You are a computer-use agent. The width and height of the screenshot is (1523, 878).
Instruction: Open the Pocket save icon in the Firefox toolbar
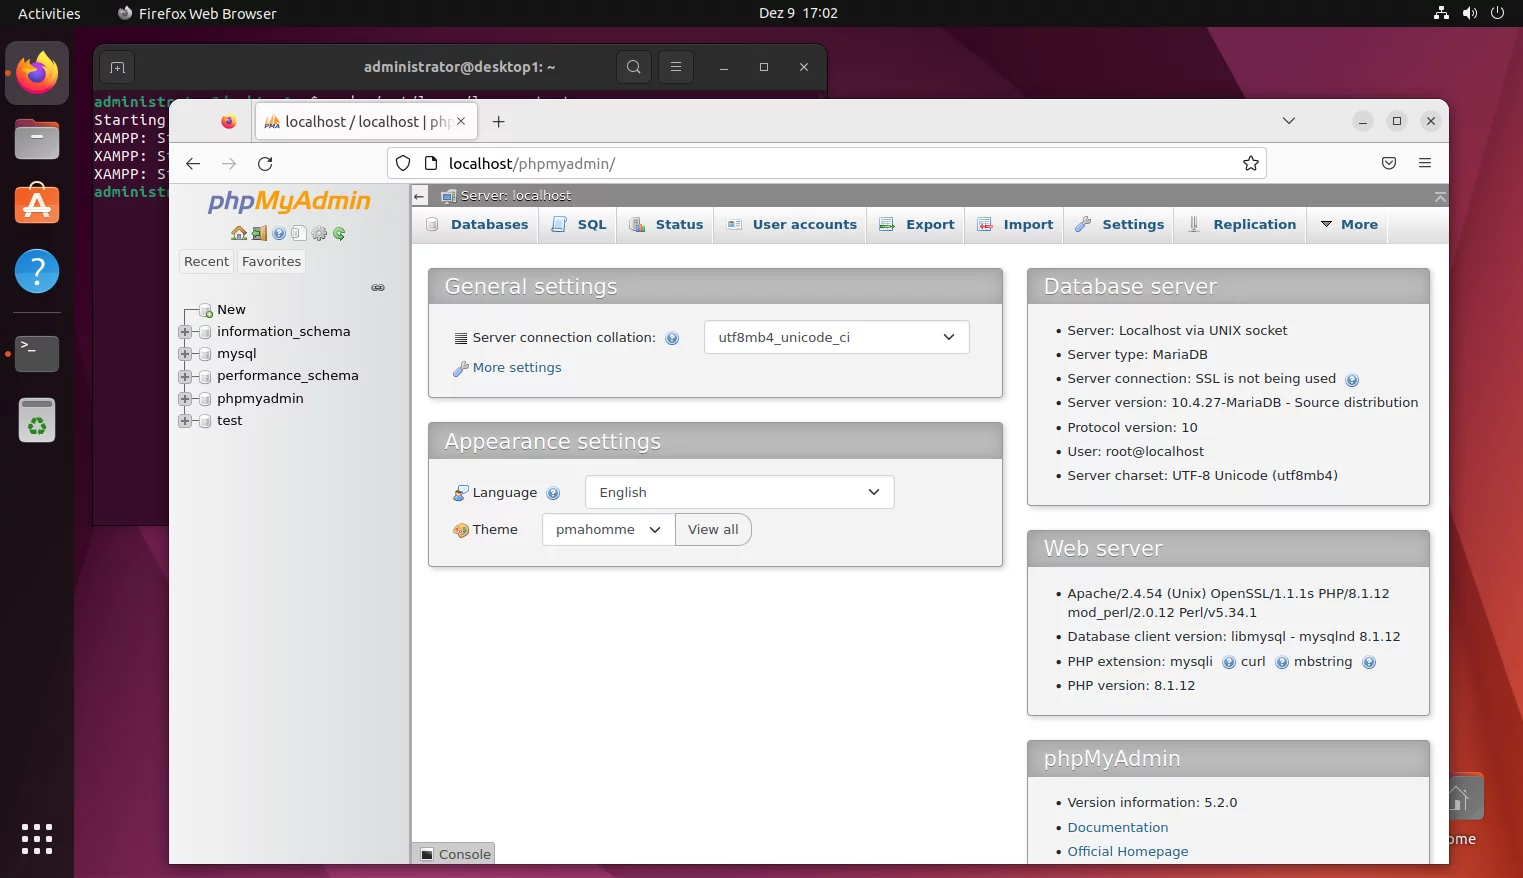(x=1389, y=163)
